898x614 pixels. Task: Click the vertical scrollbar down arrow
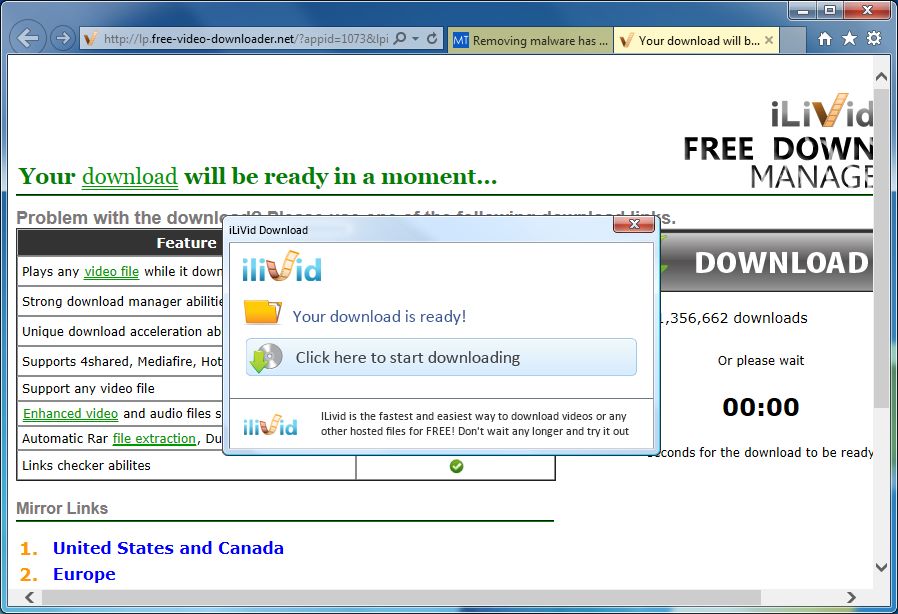point(881,567)
